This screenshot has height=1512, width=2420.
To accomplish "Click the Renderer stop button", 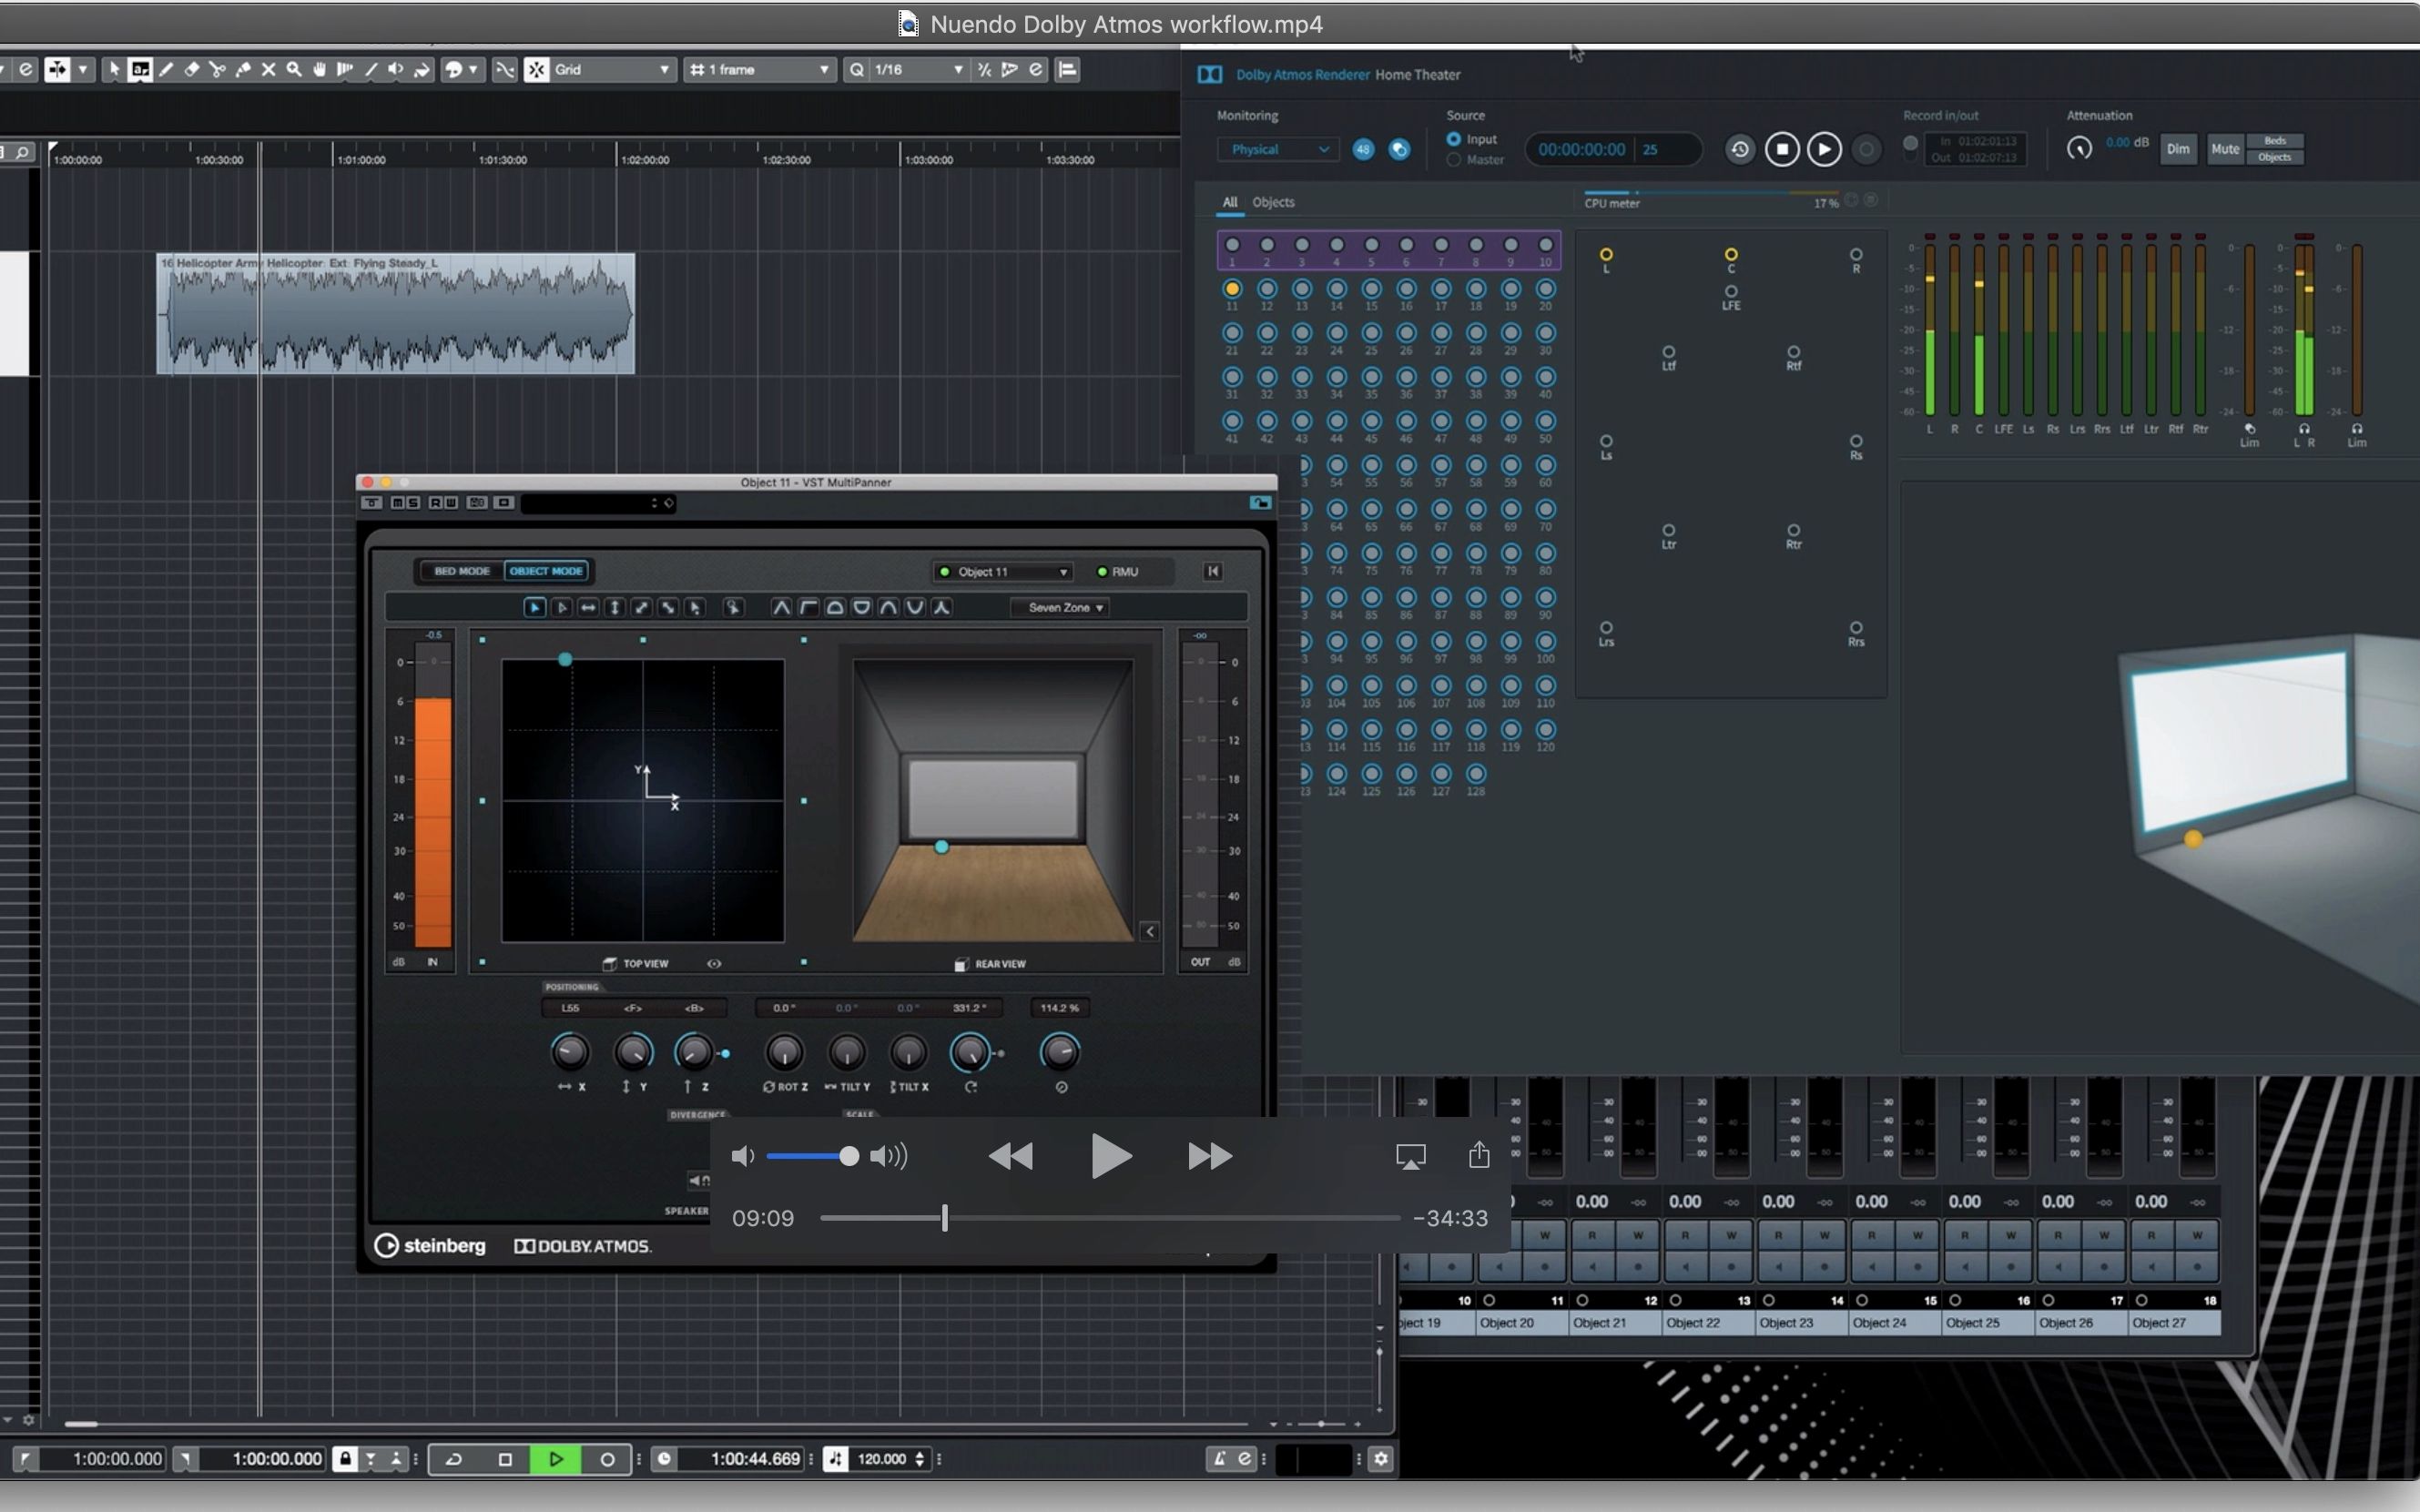I will 1781,149.
